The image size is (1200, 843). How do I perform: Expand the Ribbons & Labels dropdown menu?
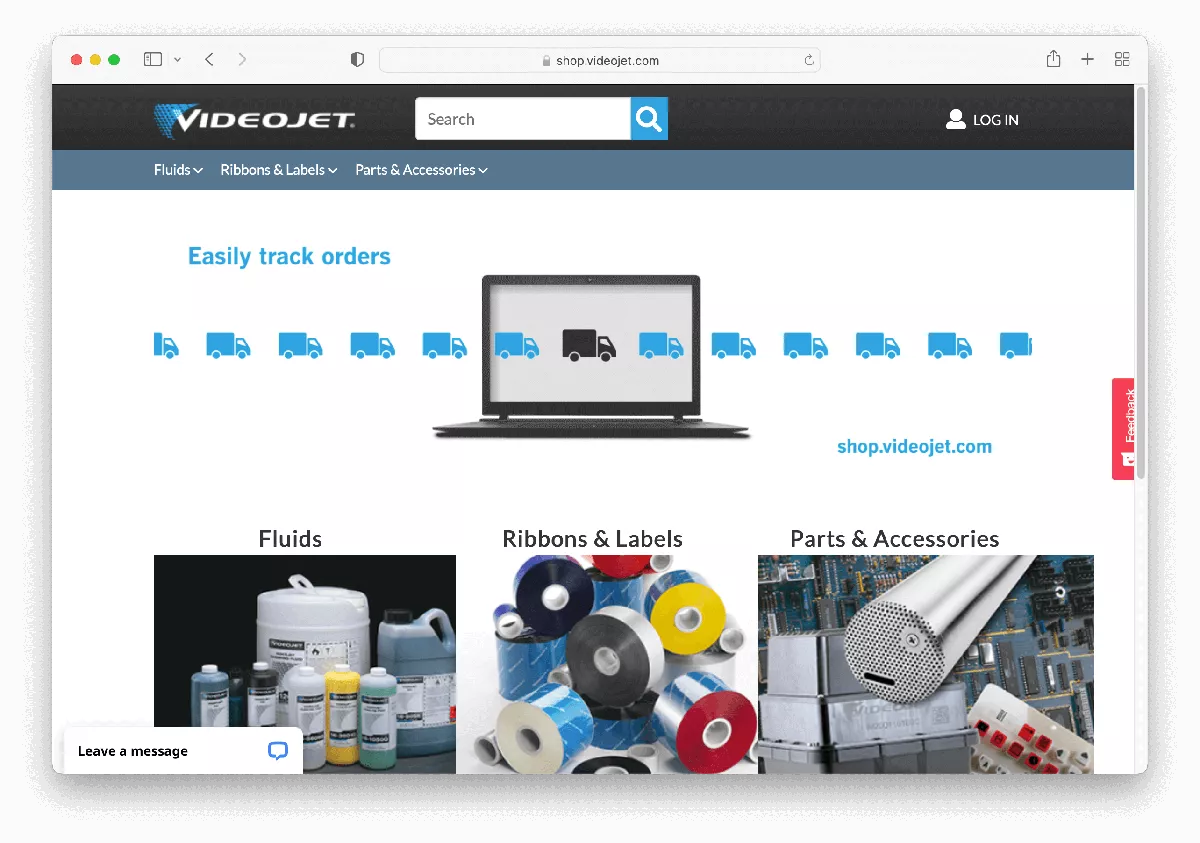[x=278, y=170]
